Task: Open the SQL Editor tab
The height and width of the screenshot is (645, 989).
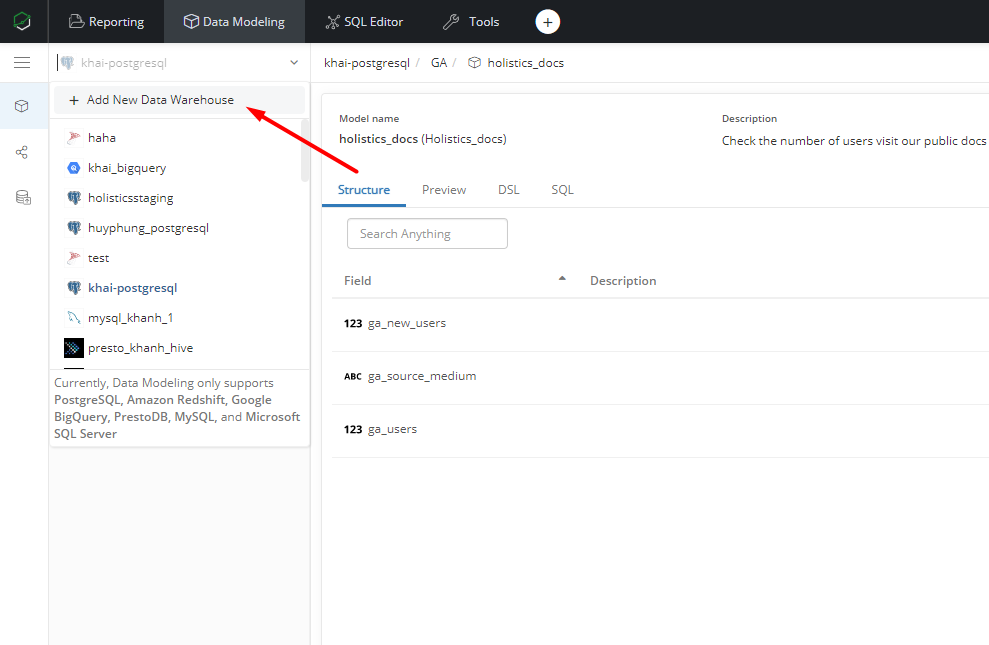Action: point(364,21)
